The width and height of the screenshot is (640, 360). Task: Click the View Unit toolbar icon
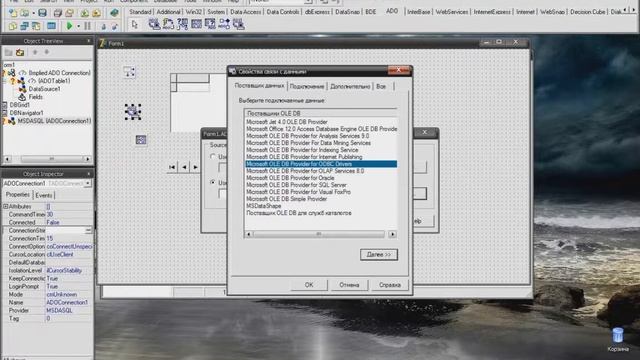click(13, 26)
